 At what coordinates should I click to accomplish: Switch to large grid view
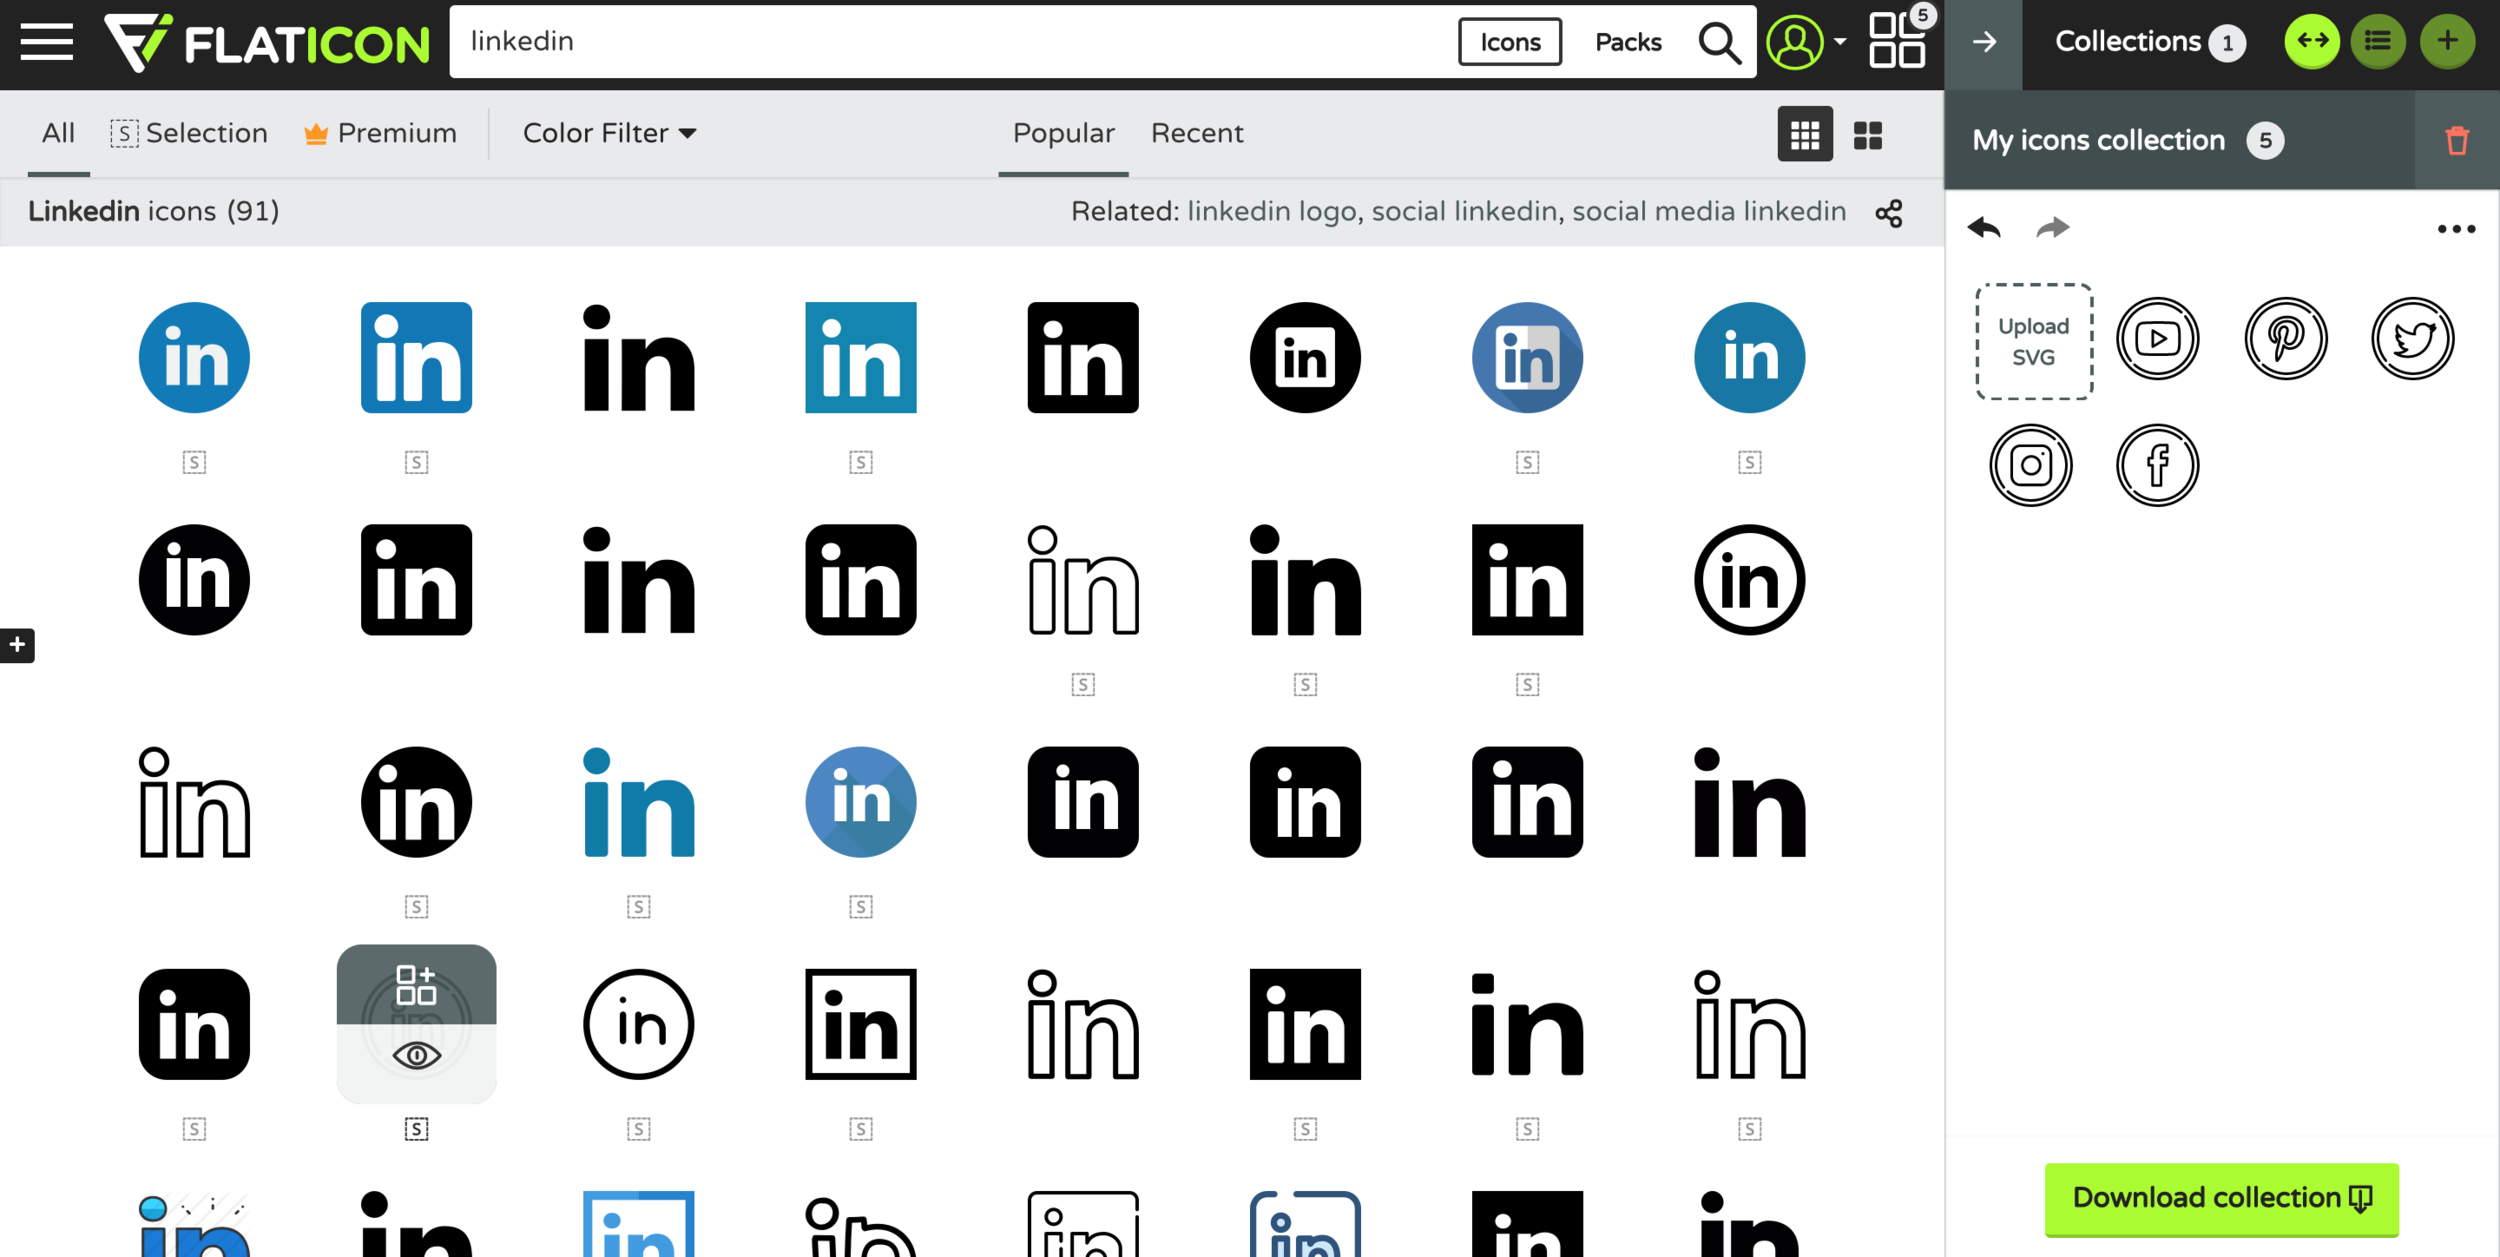(x=1868, y=135)
